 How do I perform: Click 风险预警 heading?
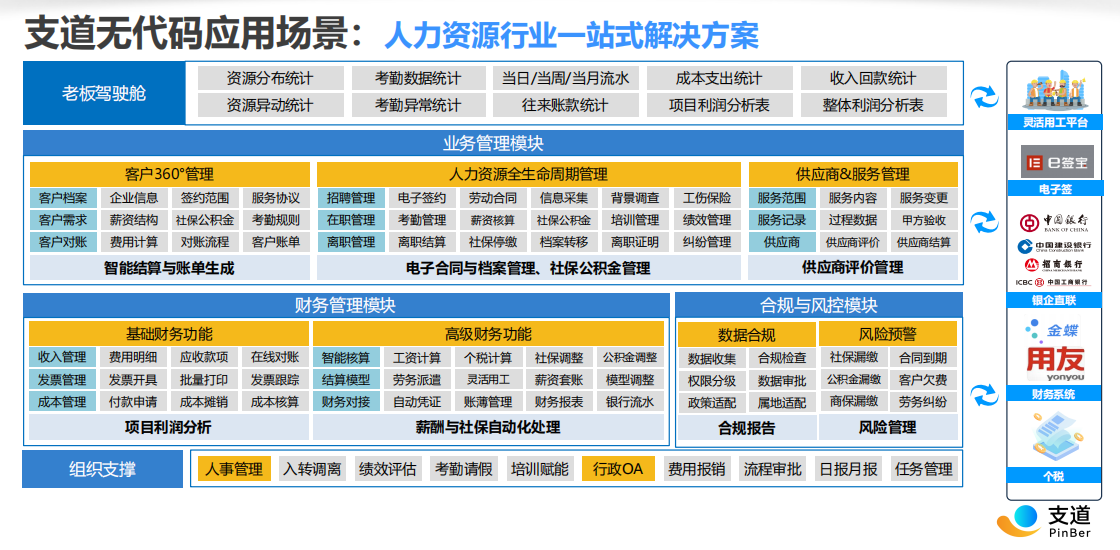pyautogui.click(x=887, y=334)
